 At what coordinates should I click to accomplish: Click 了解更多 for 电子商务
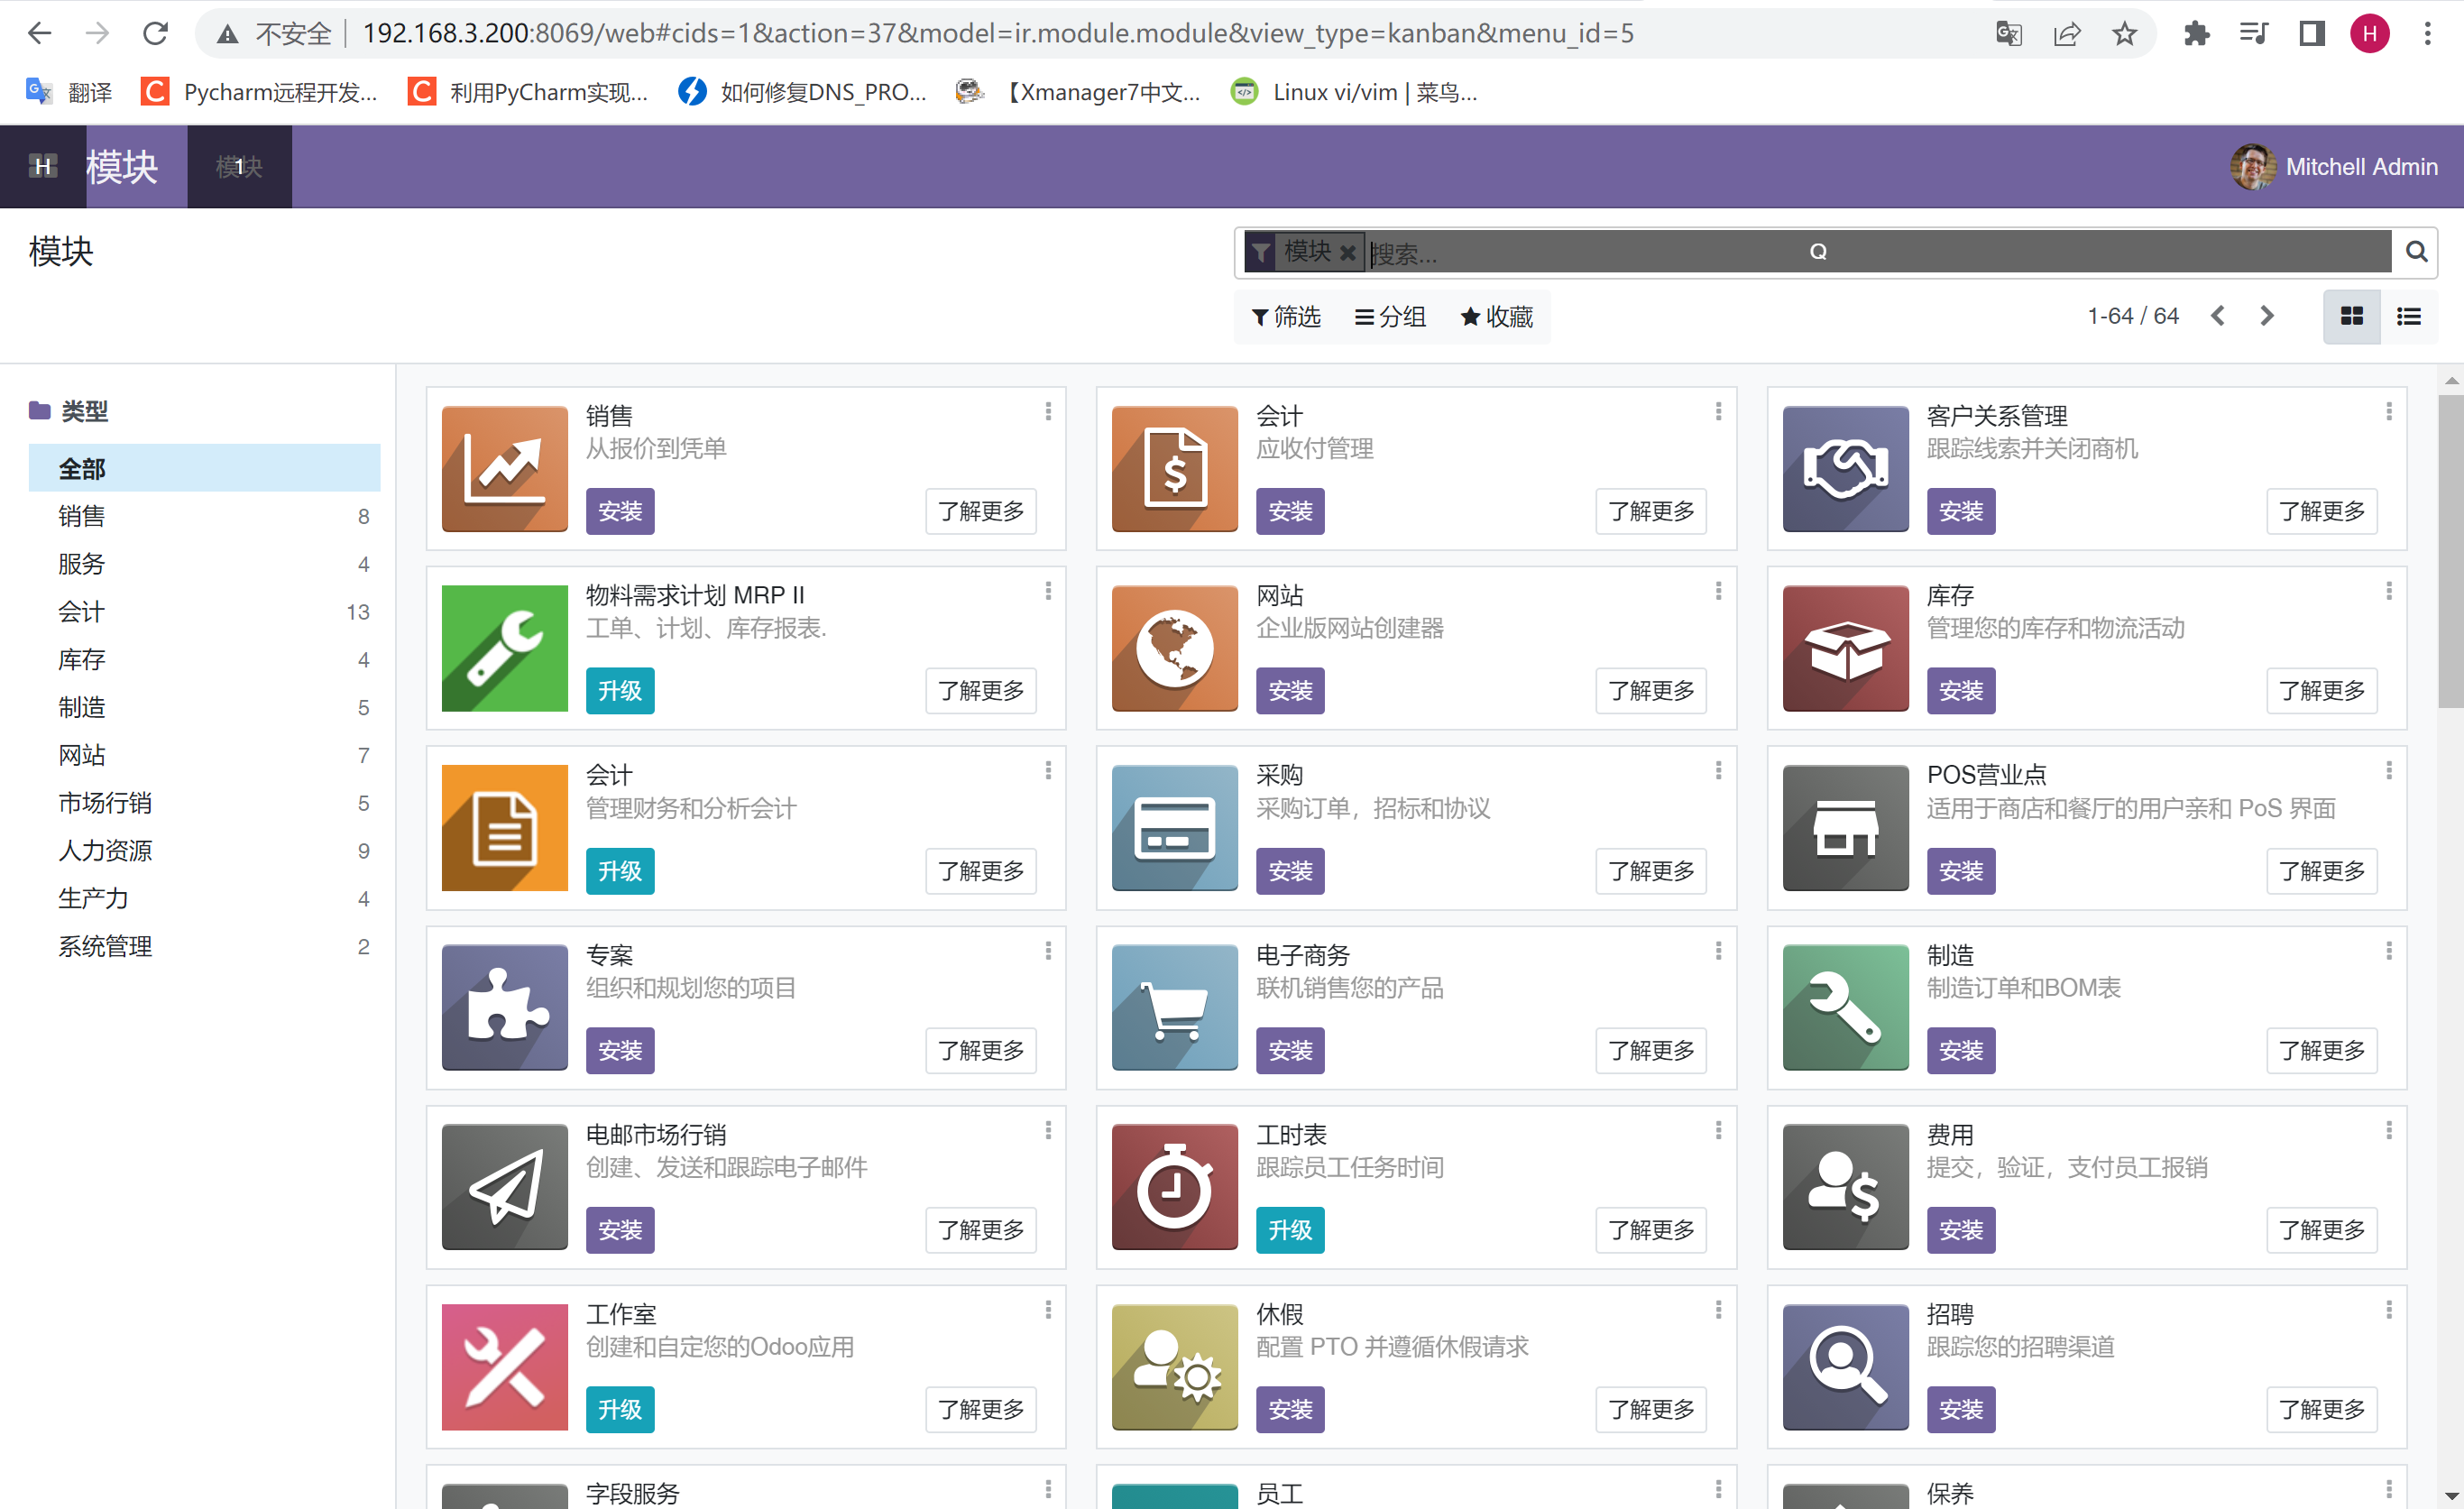click(1651, 1050)
